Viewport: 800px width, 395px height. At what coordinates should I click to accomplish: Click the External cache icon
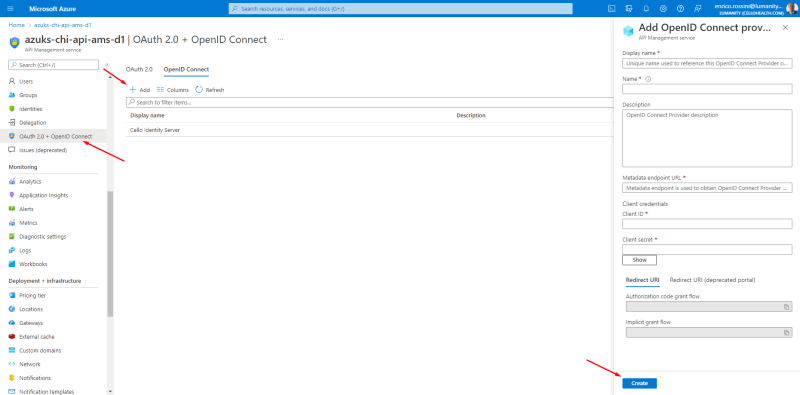click(x=12, y=337)
